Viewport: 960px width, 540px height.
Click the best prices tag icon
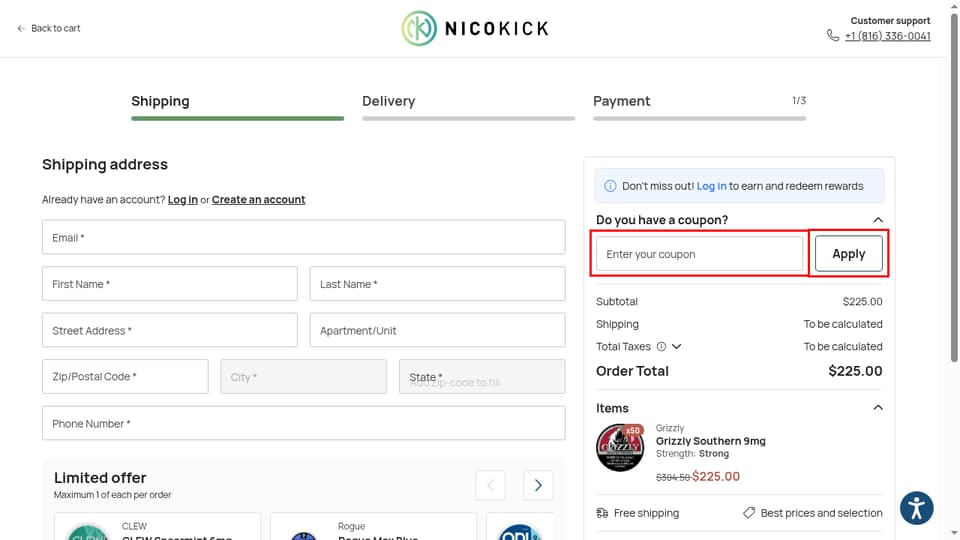[x=749, y=513]
